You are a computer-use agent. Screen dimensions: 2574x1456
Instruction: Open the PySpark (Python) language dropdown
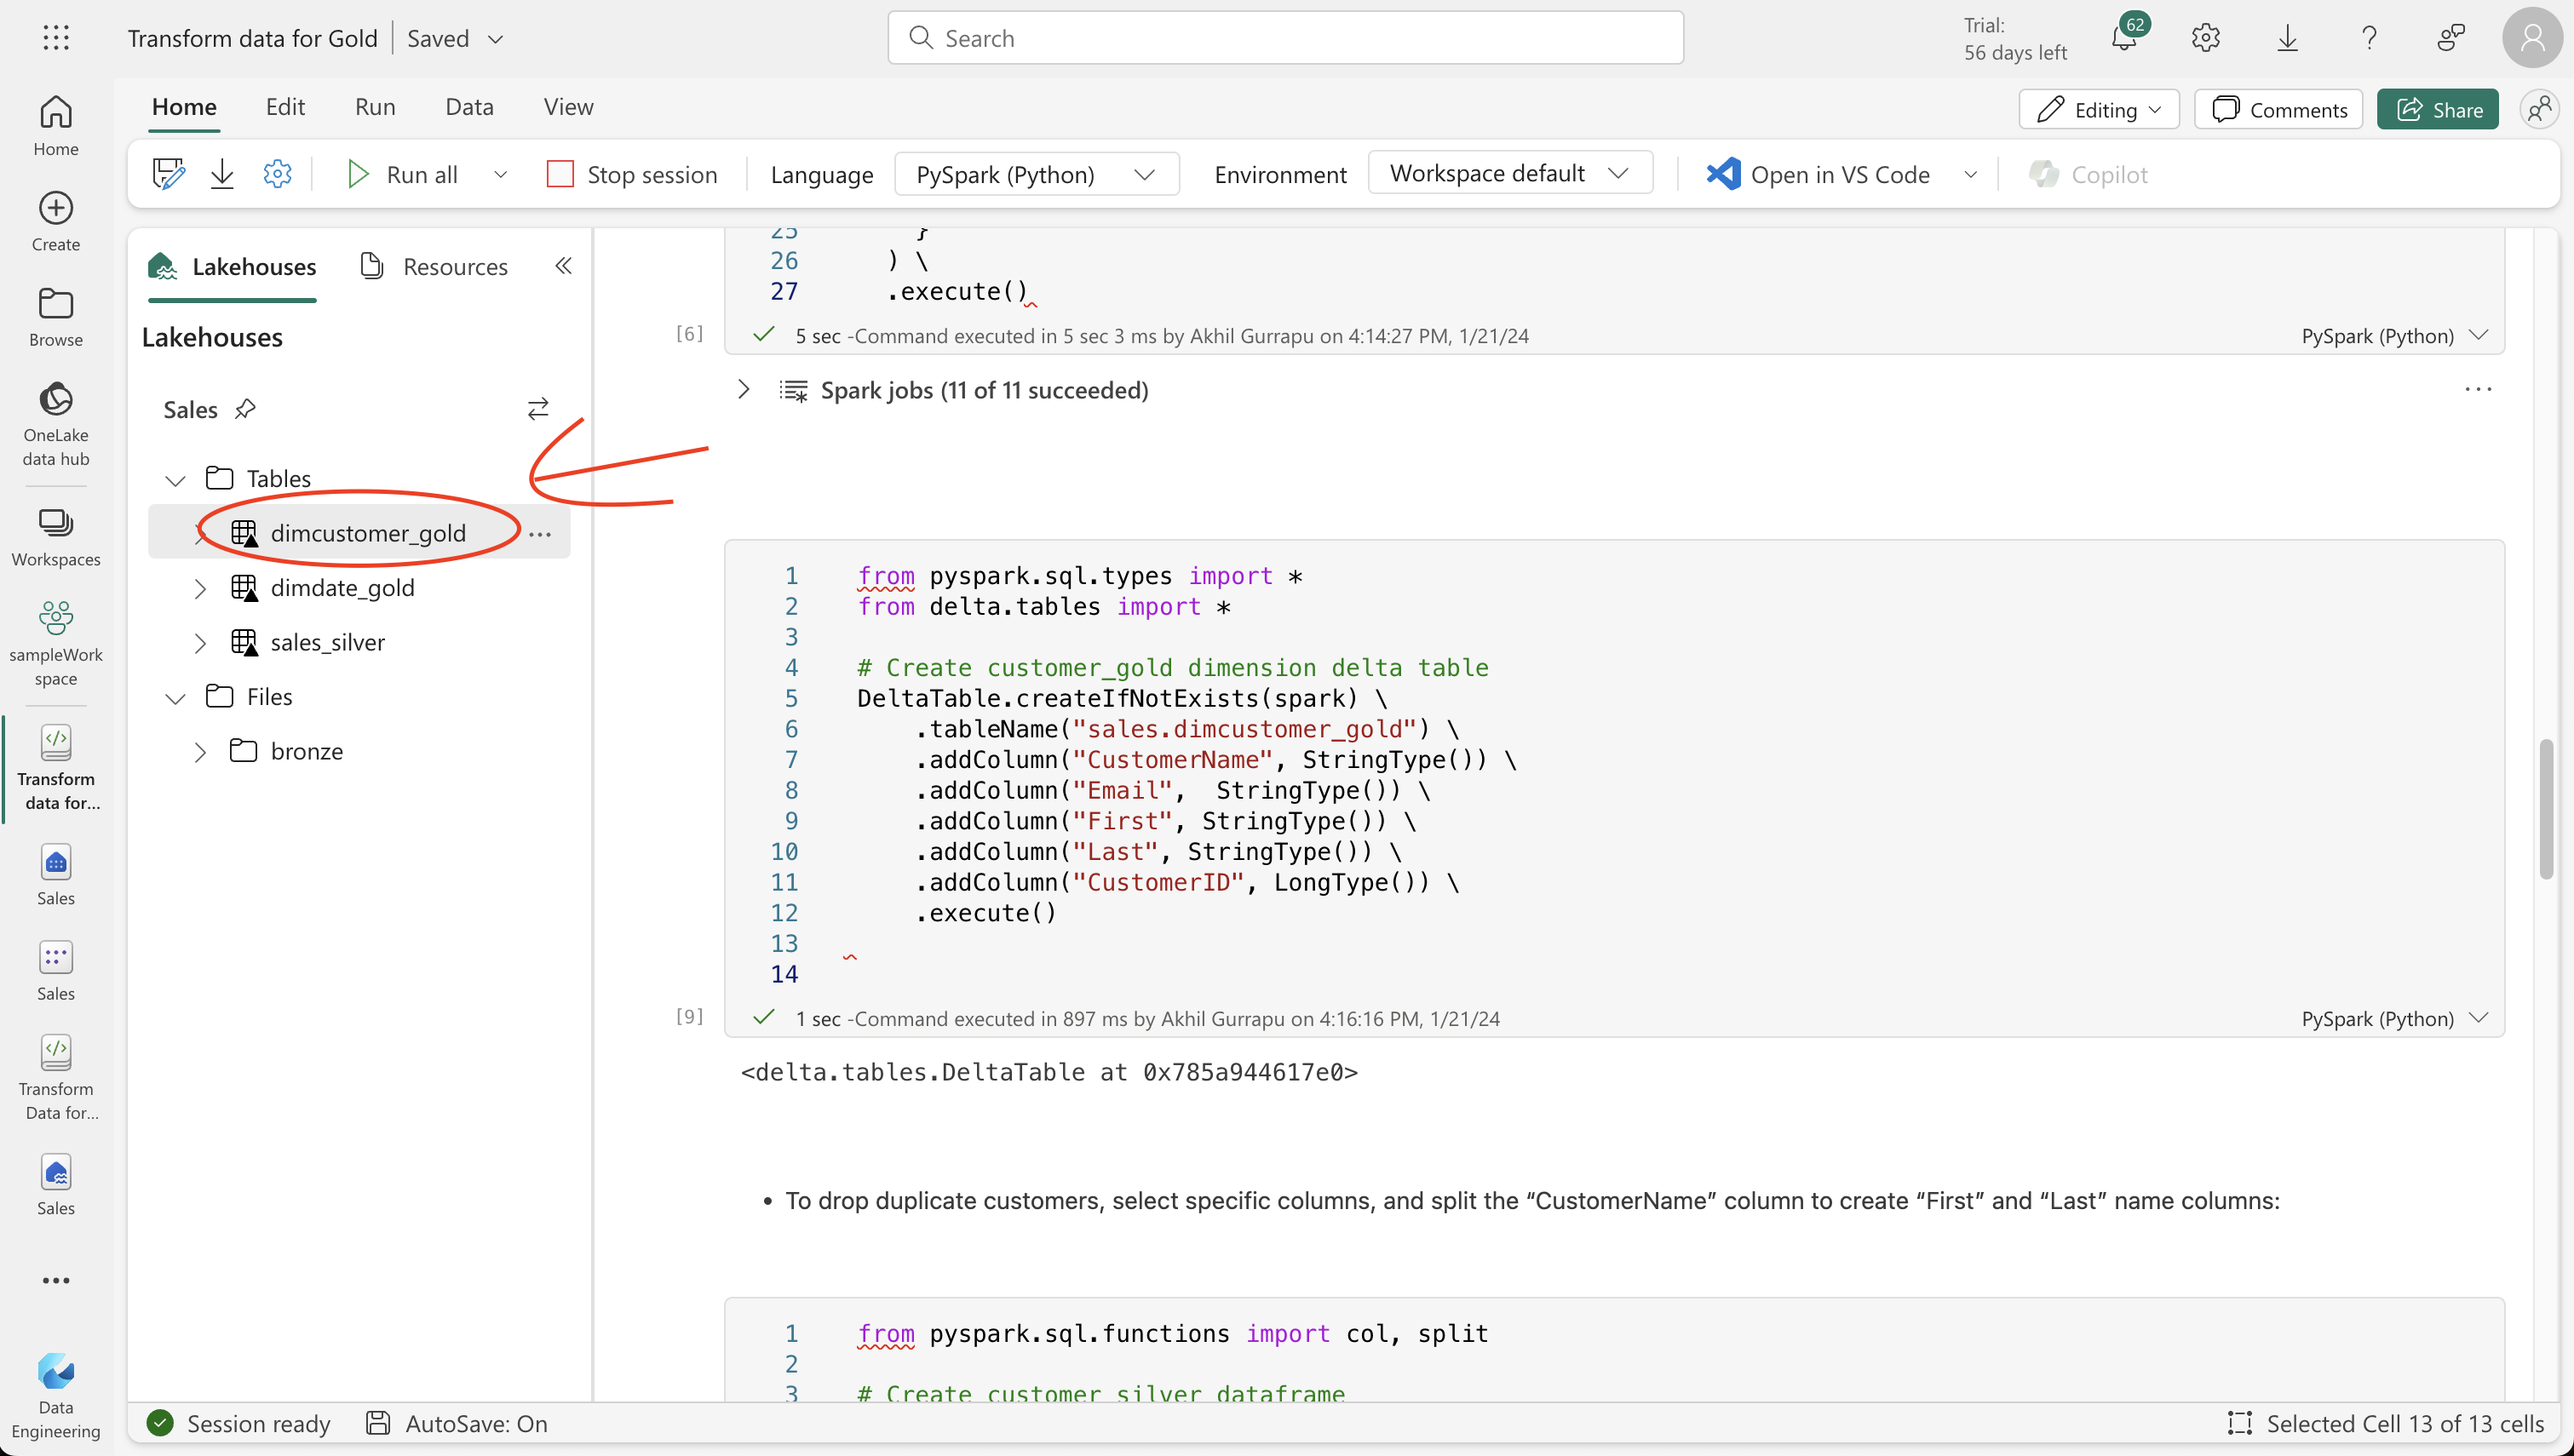tap(1036, 174)
